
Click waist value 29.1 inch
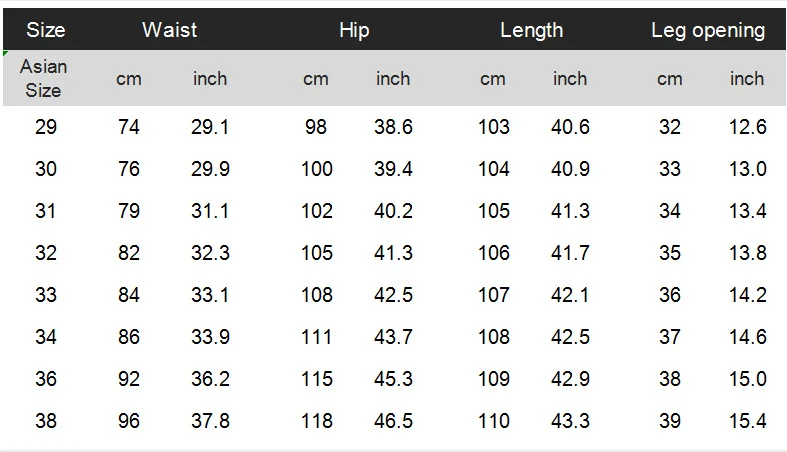tap(210, 127)
